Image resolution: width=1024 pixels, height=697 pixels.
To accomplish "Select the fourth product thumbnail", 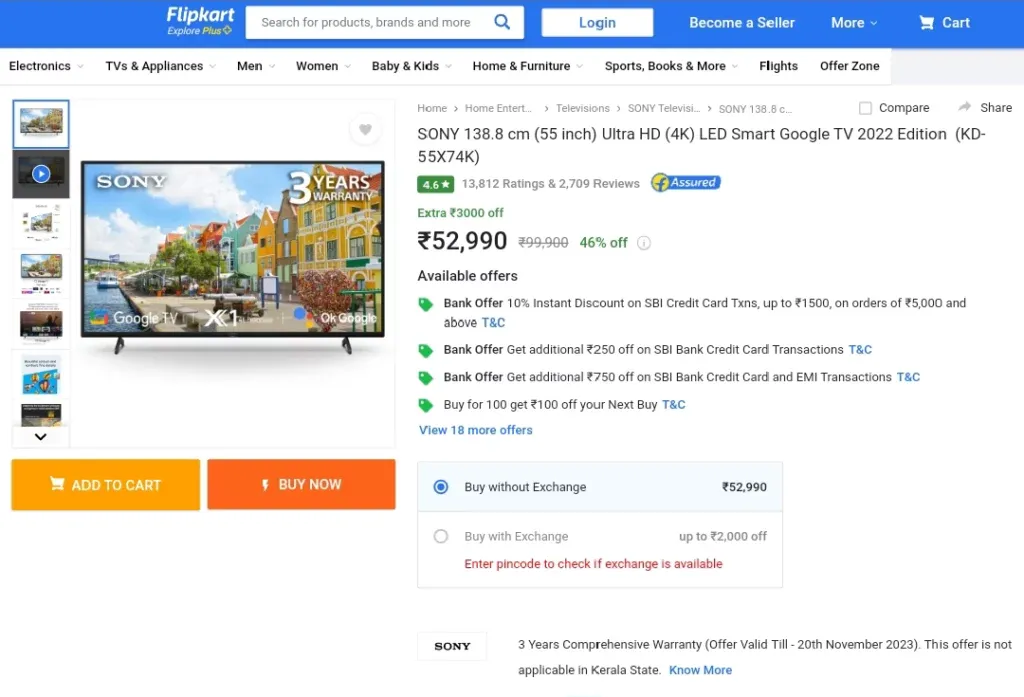I will tap(41, 274).
